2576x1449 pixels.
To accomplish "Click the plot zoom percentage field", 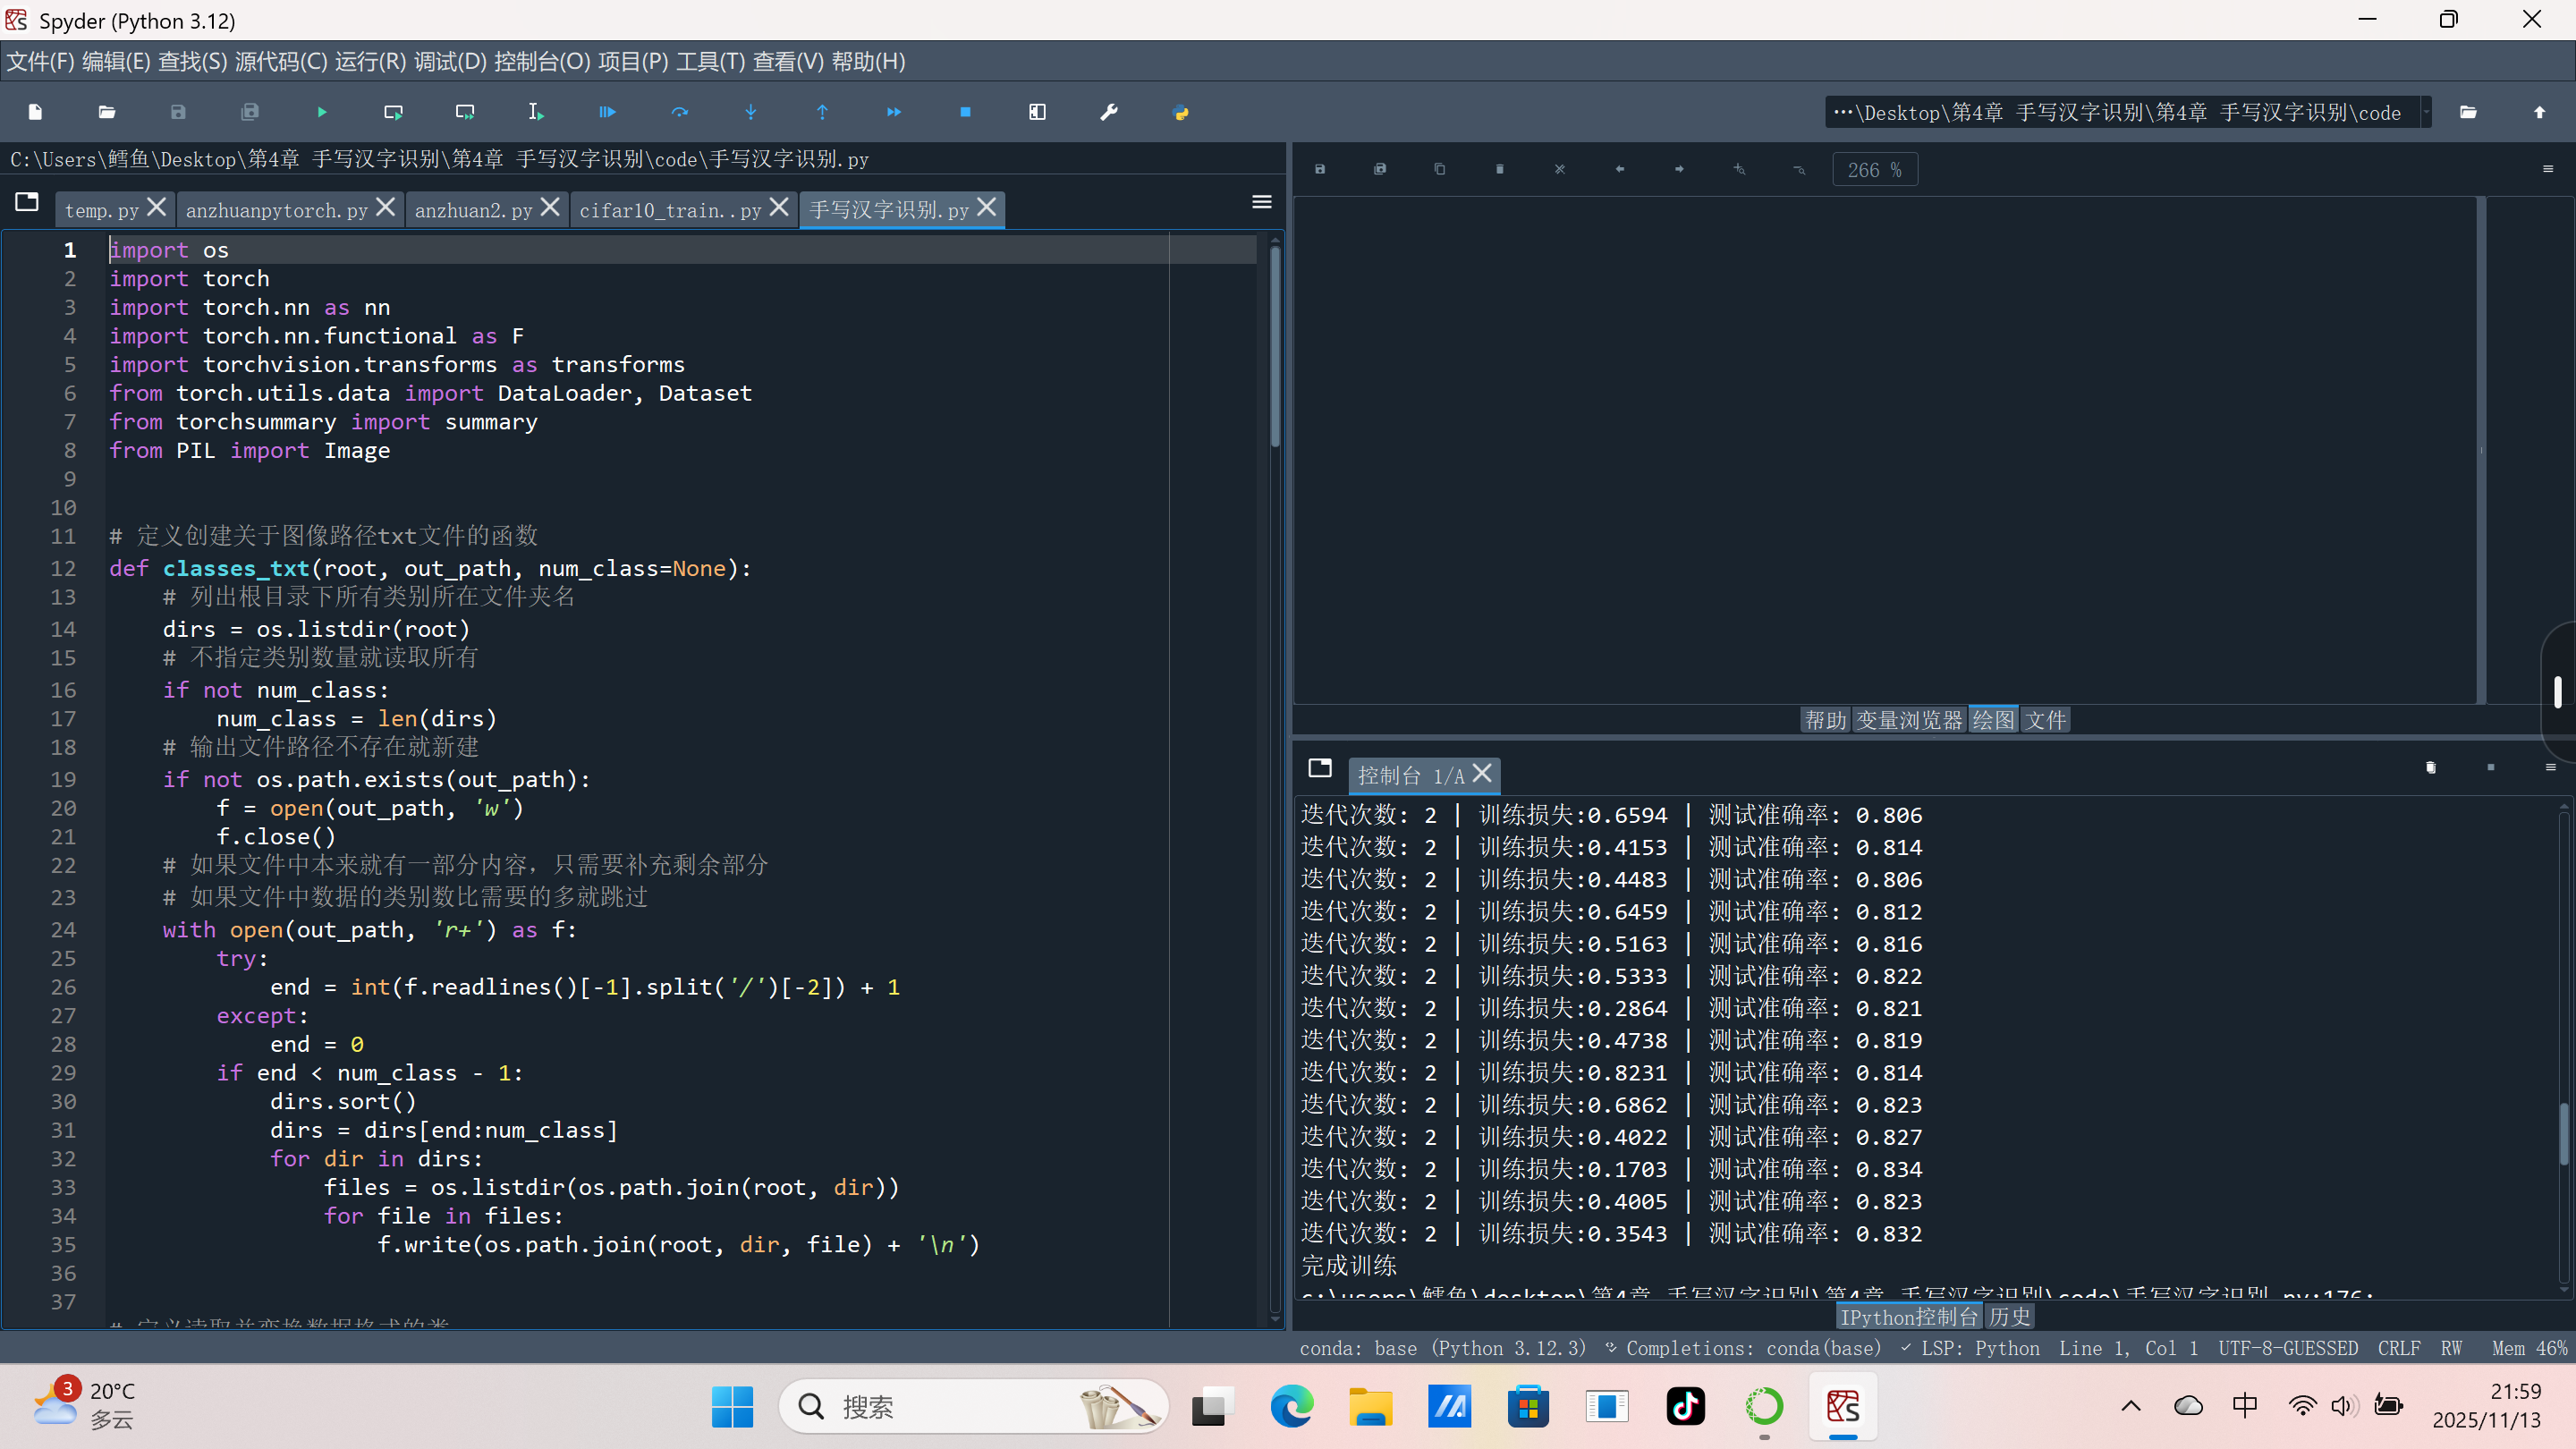I will (1874, 170).
